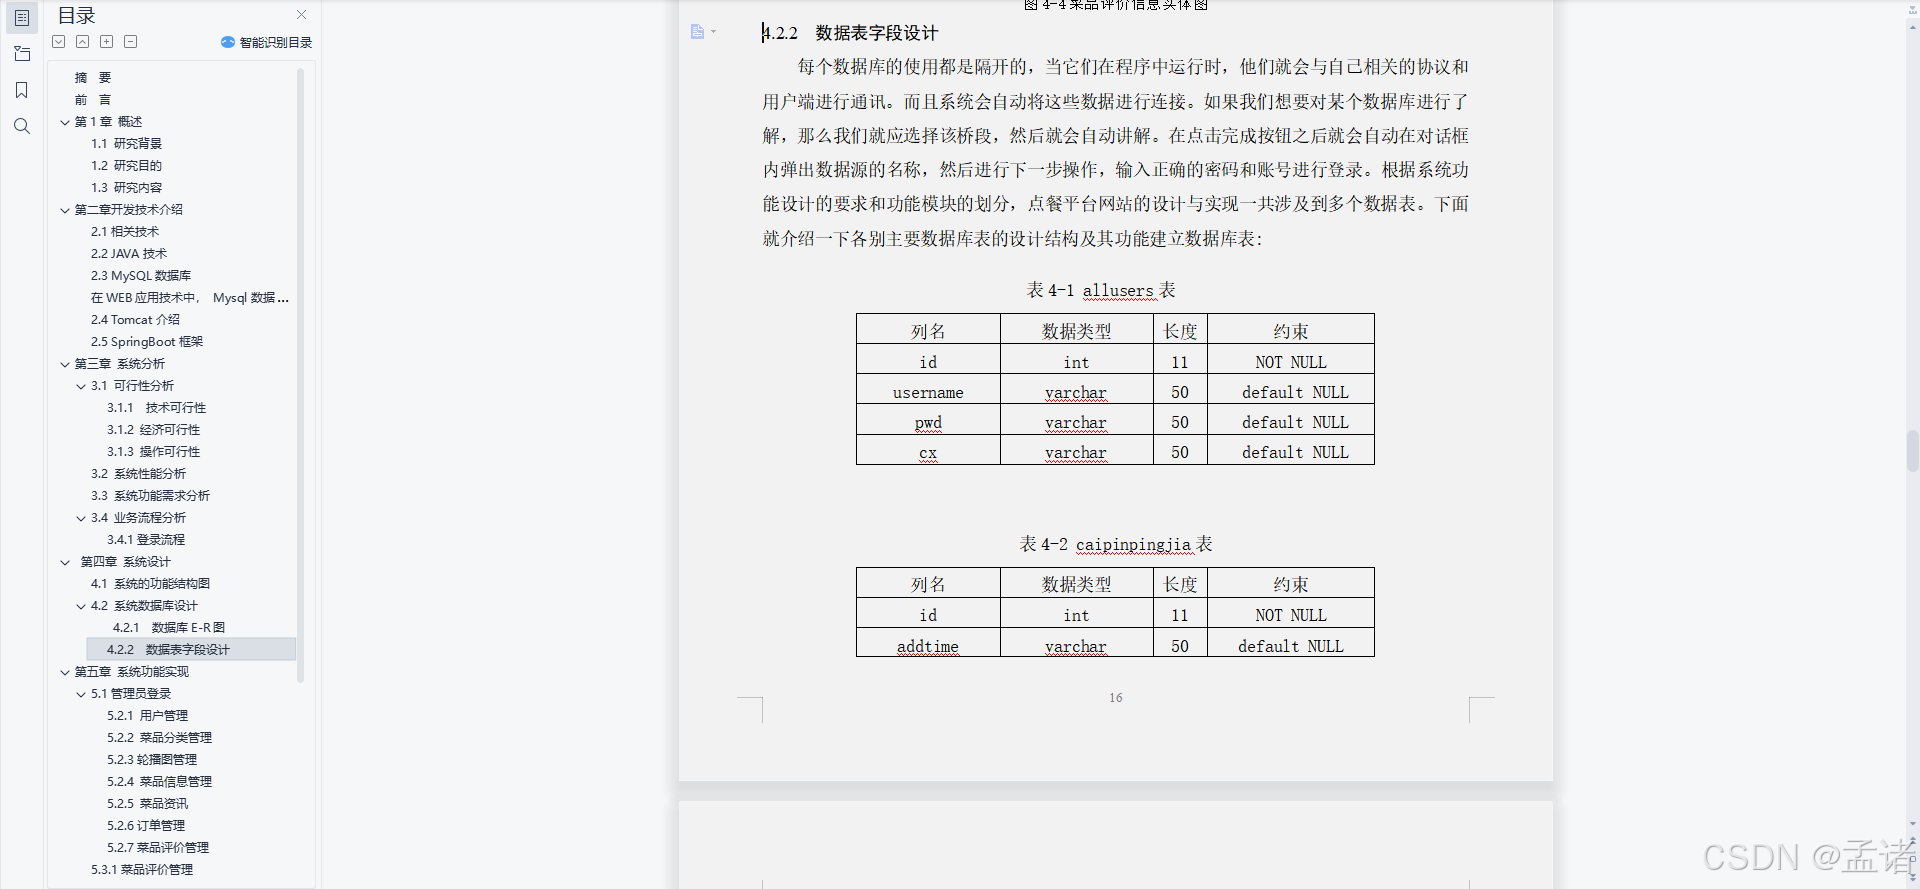The image size is (1920, 889).
Task: Collapse the 5.1 管理员登录 subsection
Action: [81, 694]
